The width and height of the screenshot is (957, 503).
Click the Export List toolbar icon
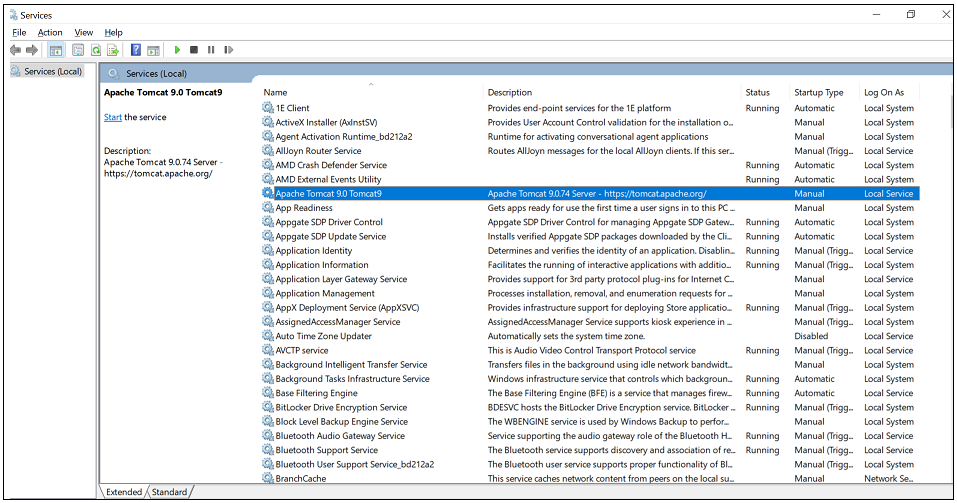[114, 50]
